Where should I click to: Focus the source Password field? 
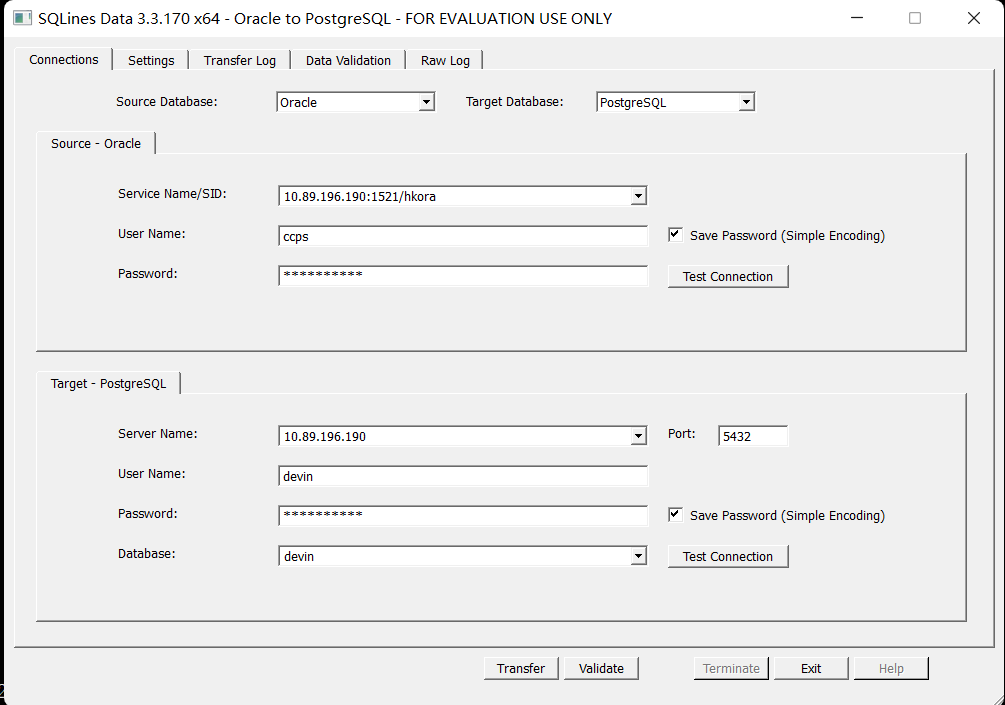(x=463, y=276)
